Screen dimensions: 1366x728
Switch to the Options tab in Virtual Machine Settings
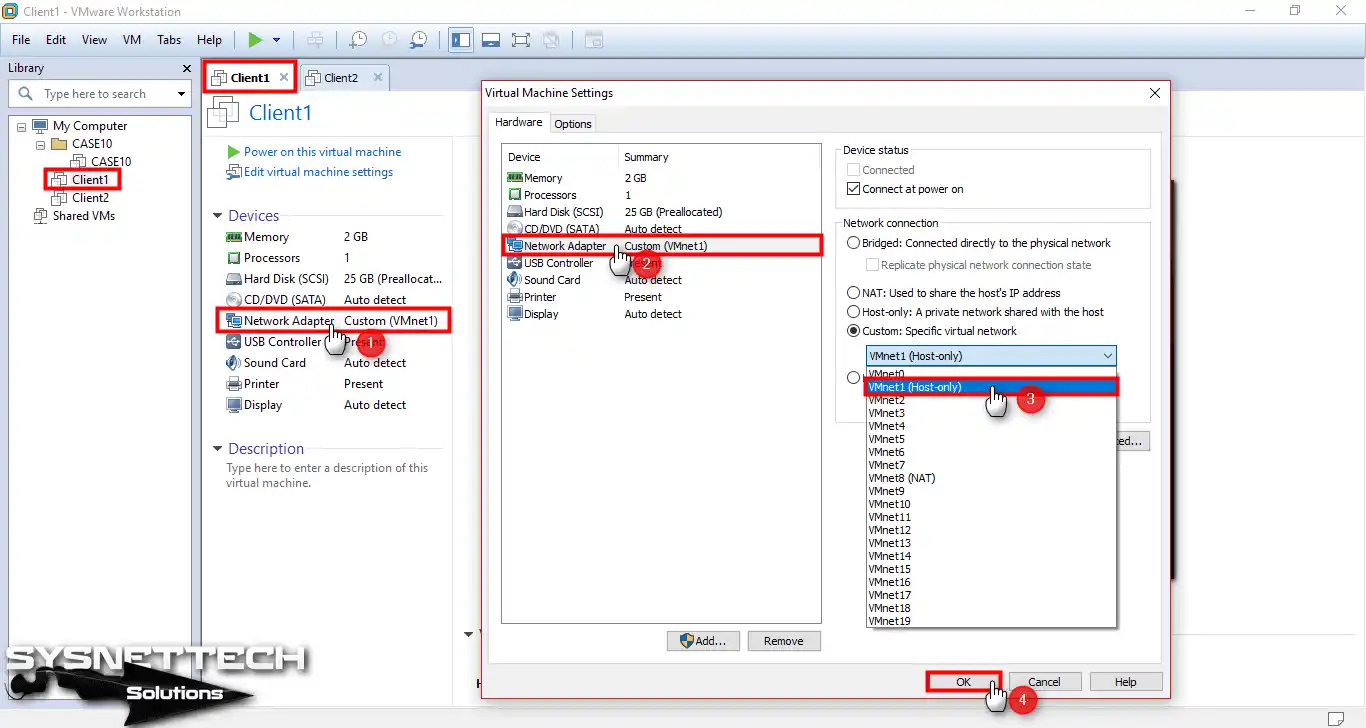(572, 123)
